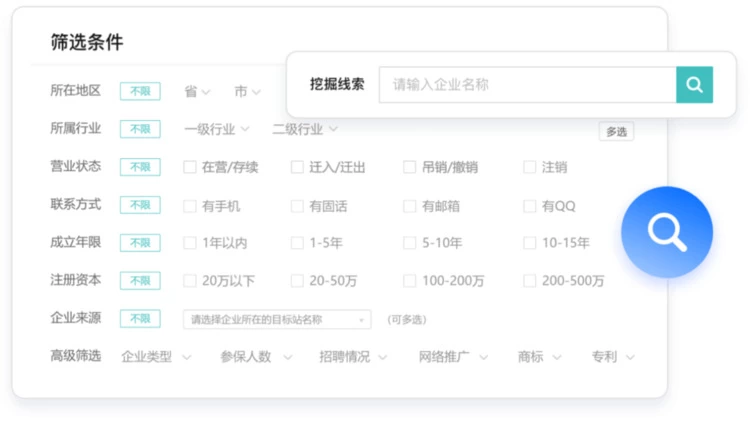Viewport: 750px width, 422px height.
Task: Expand the 招聘情况 advanced filter
Action: pos(352,357)
